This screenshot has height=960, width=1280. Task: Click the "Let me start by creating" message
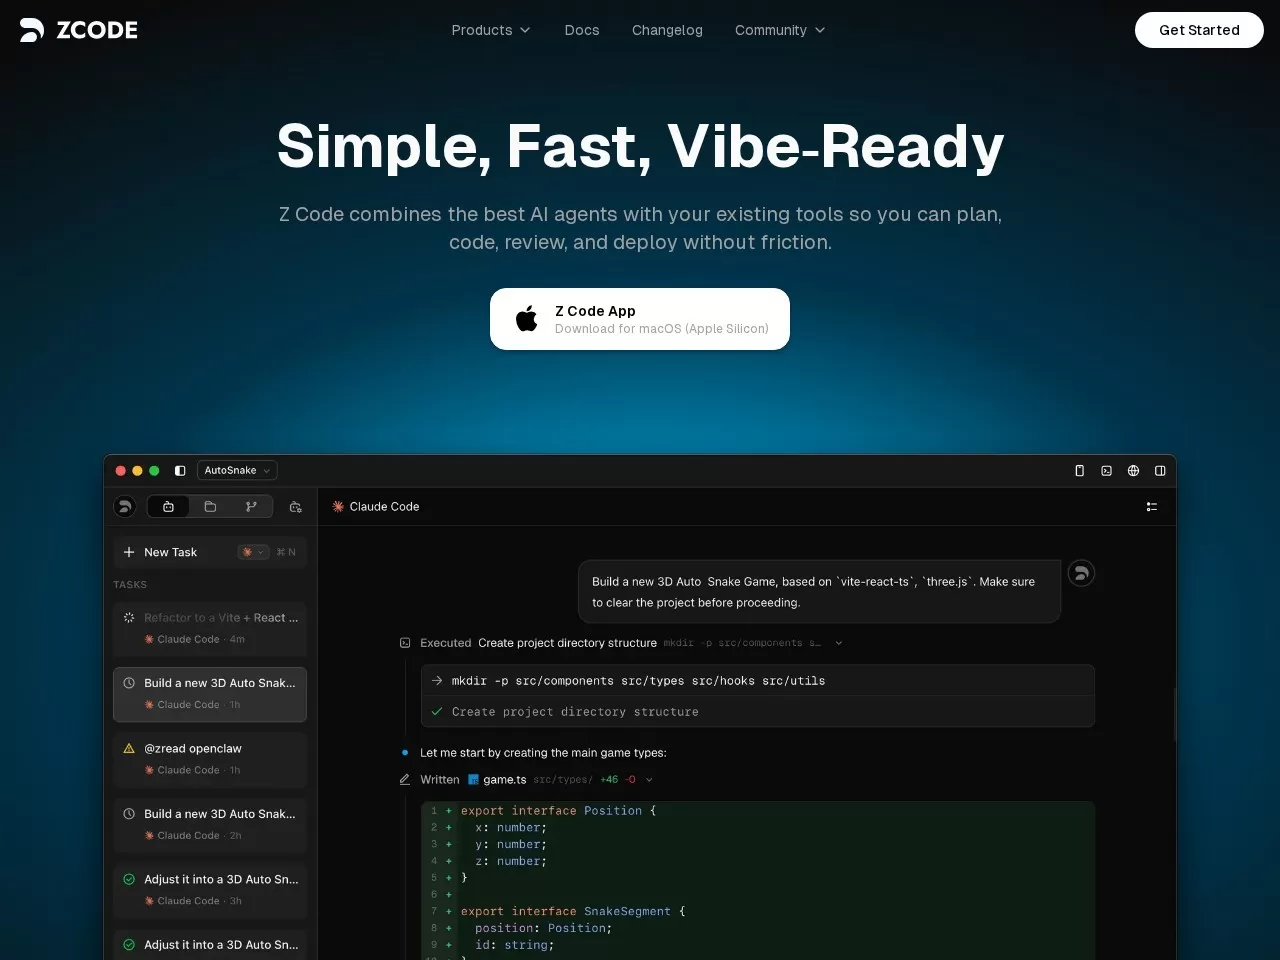(543, 753)
